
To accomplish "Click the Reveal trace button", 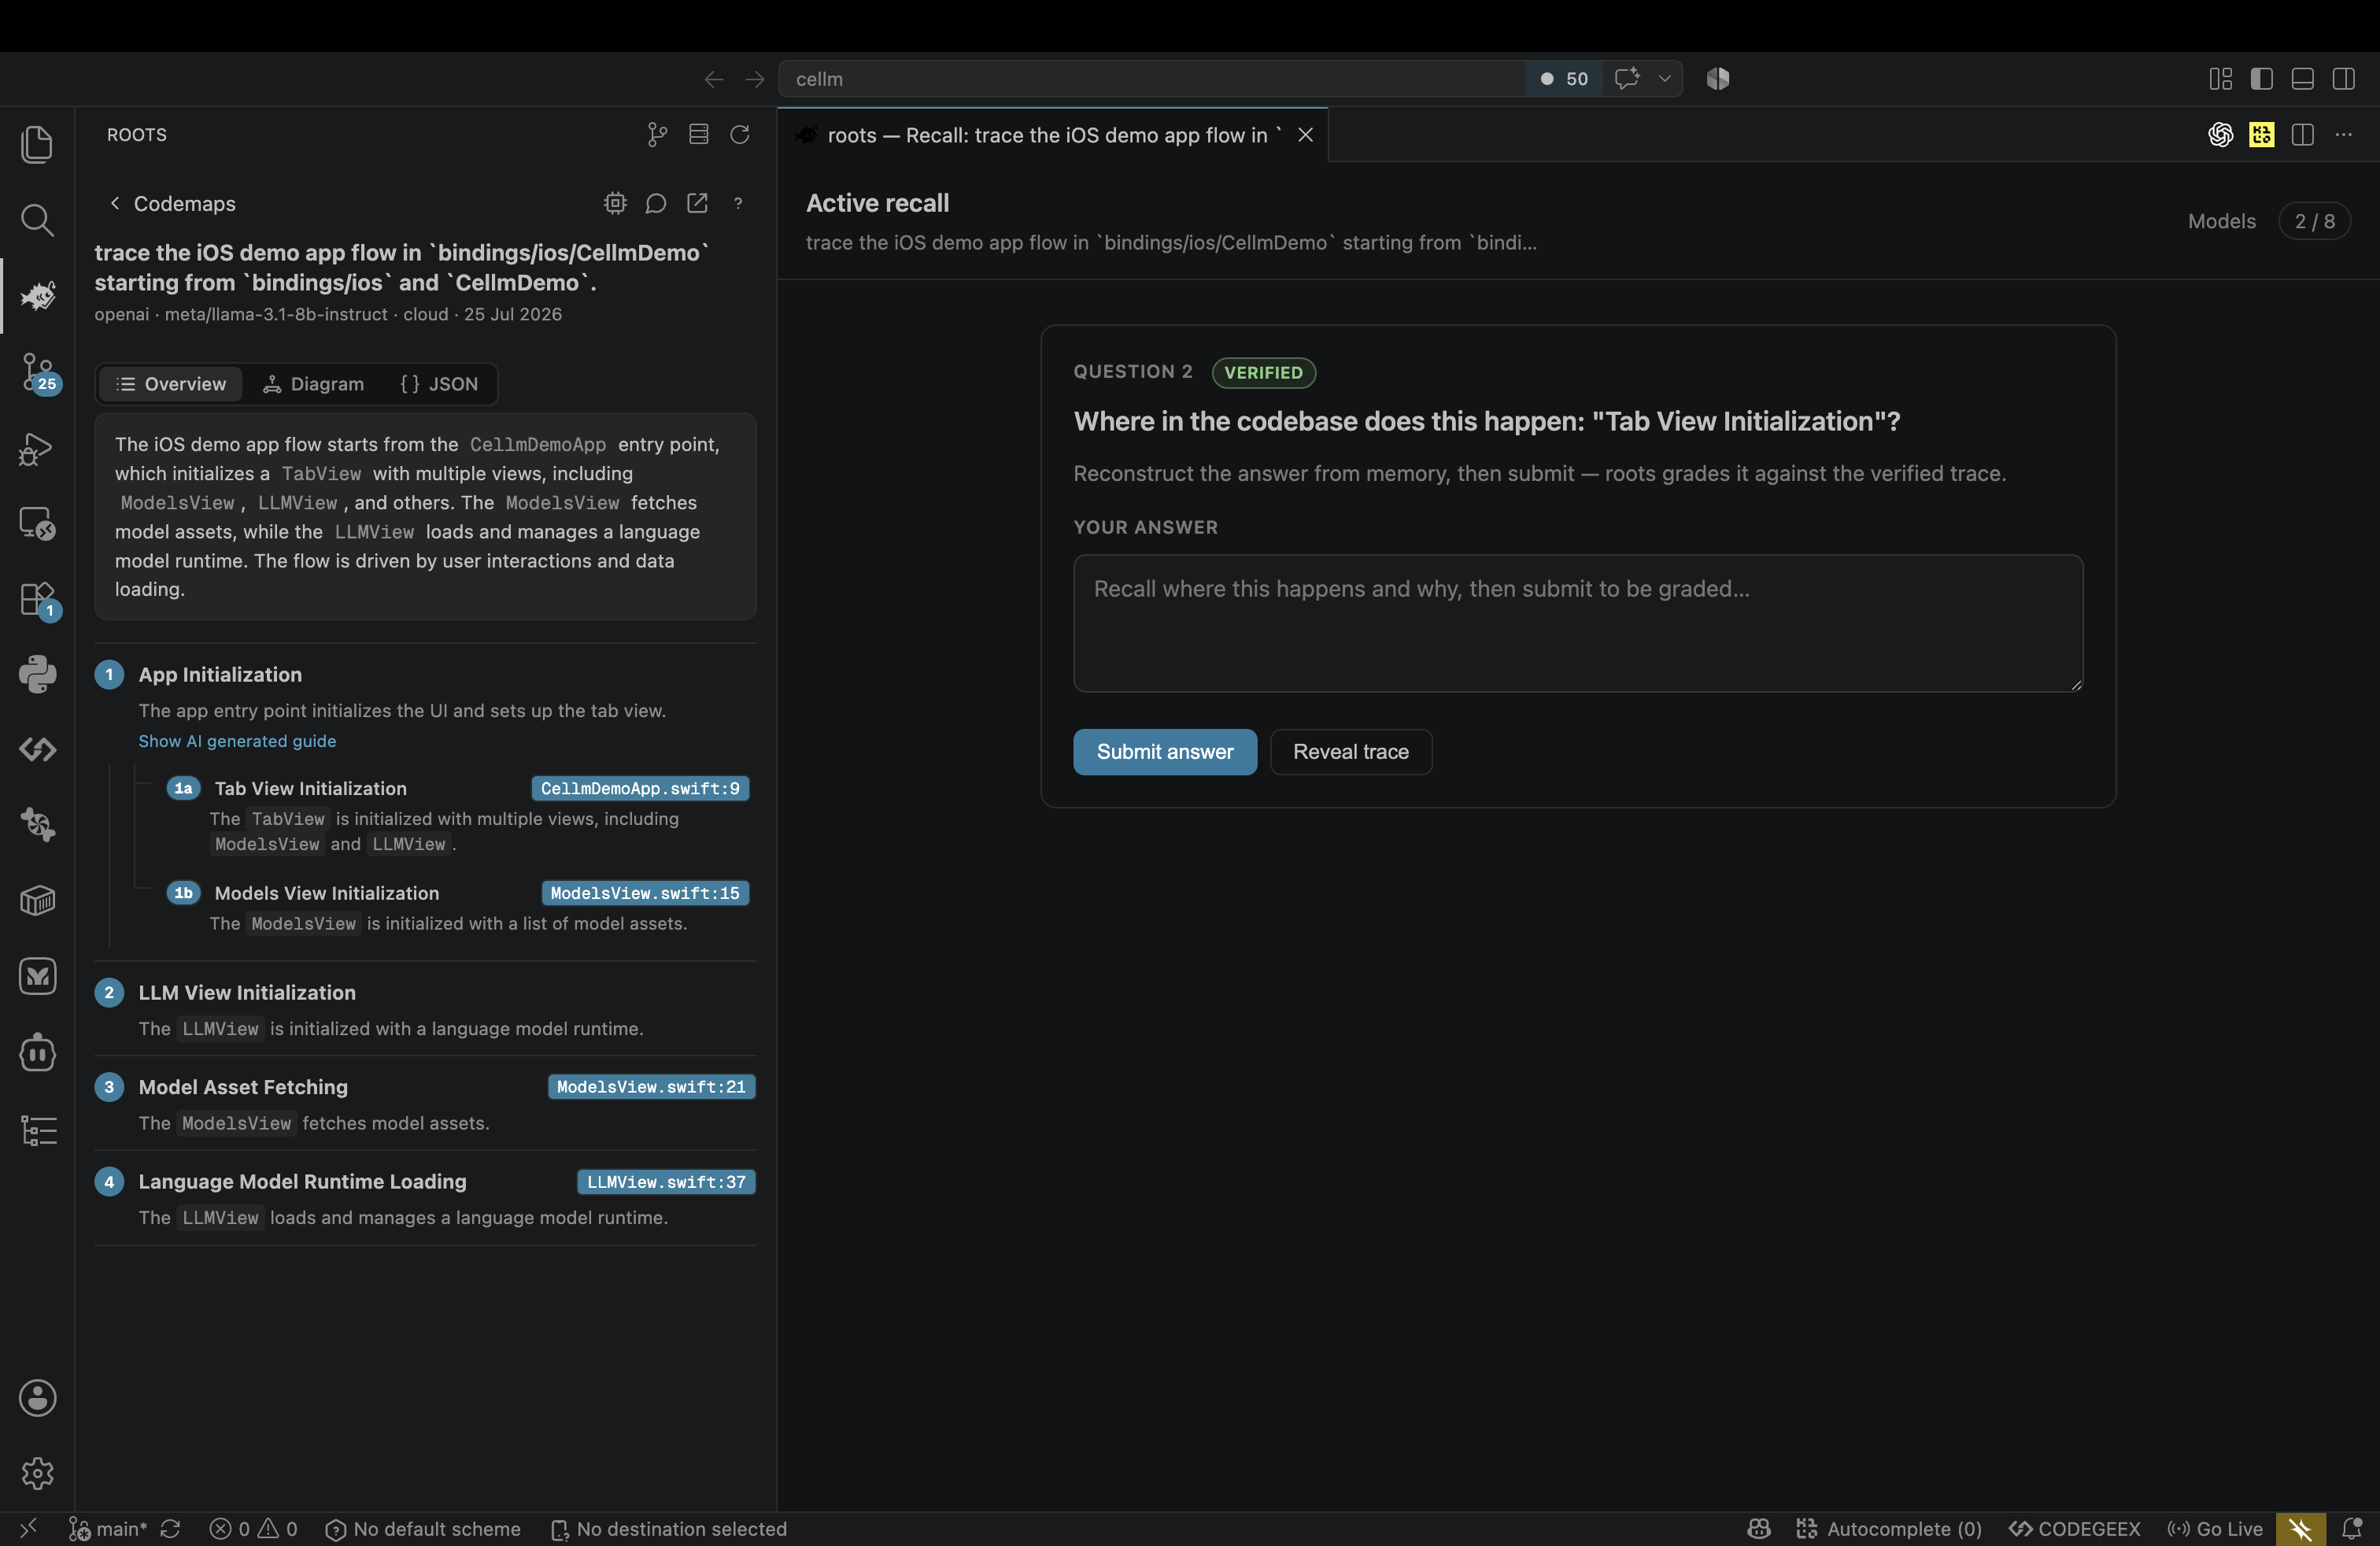I will click(x=1351, y=751).
